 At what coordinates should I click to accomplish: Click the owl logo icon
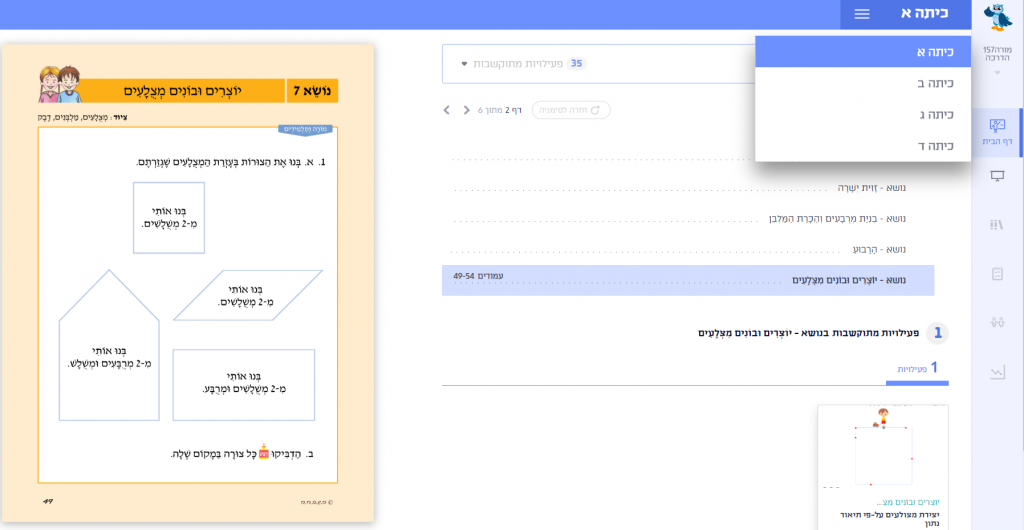(x=997, y=18)
